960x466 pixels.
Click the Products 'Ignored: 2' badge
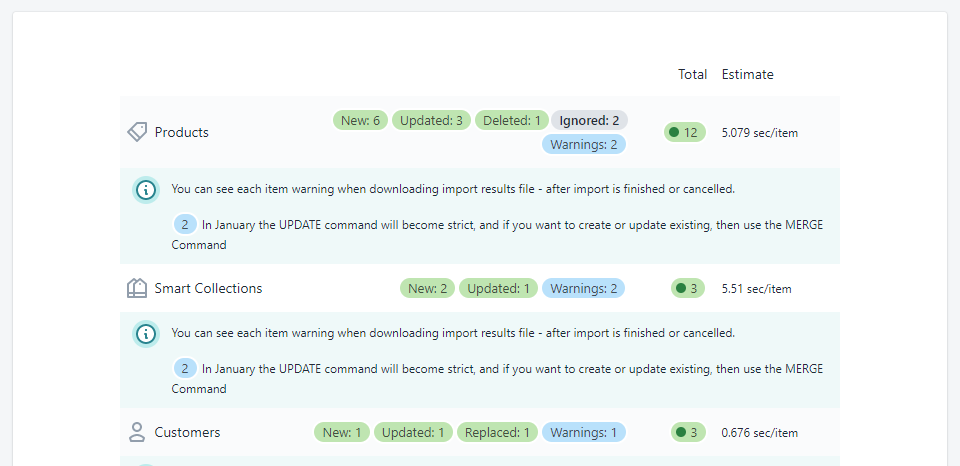[x=589, y=120]
